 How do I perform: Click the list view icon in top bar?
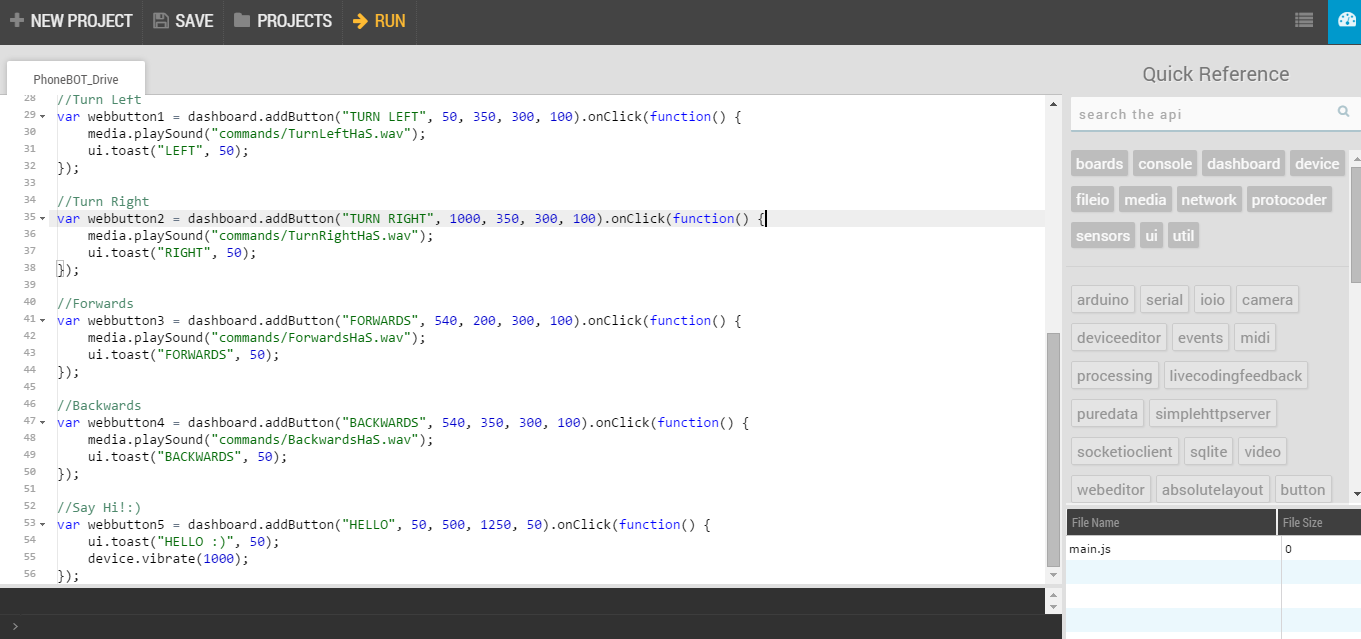[1303, 20]
